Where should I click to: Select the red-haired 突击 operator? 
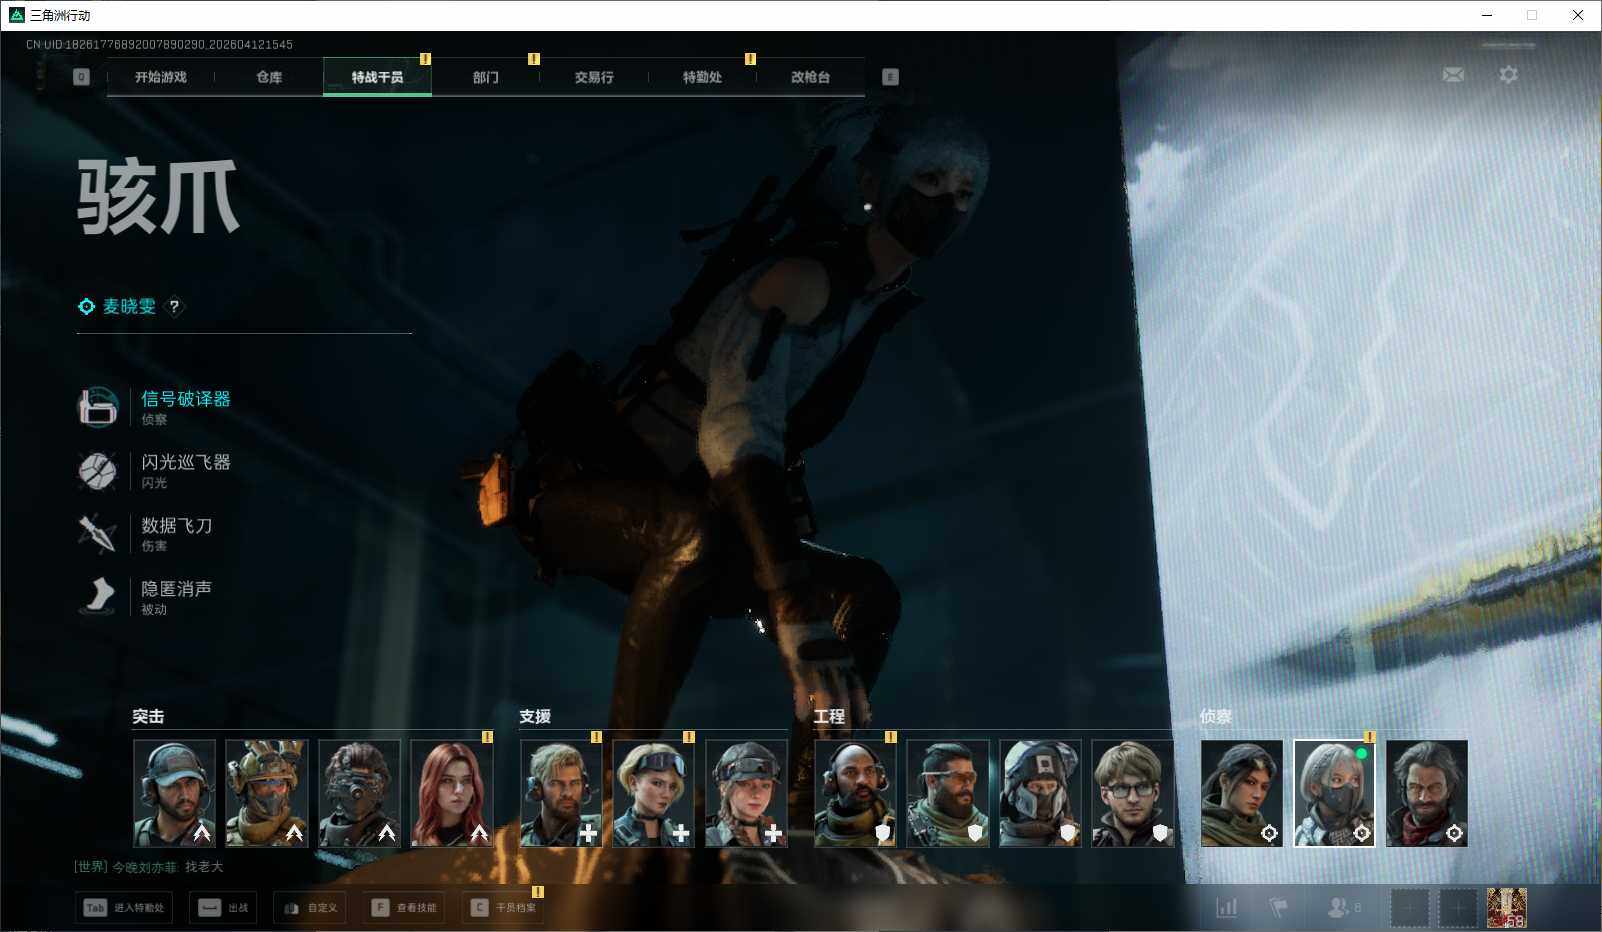coord(452,793)
